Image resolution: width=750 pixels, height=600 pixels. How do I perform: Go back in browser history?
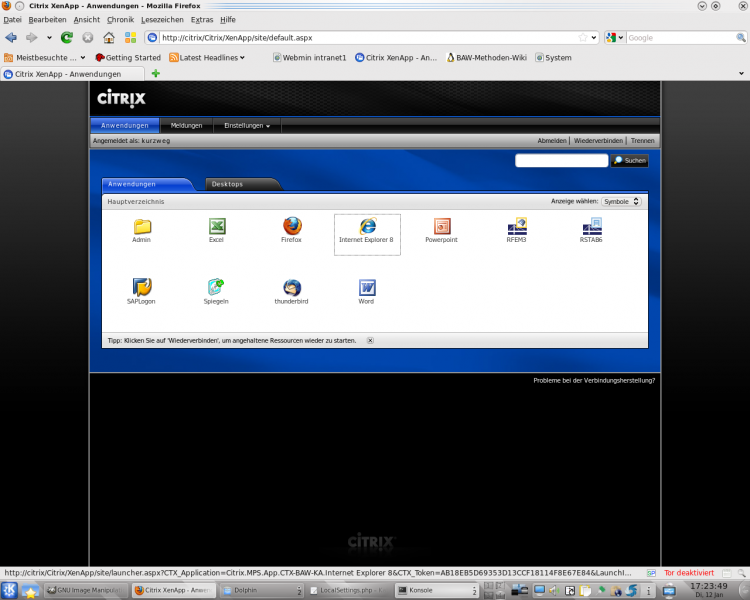pos(11,38)
